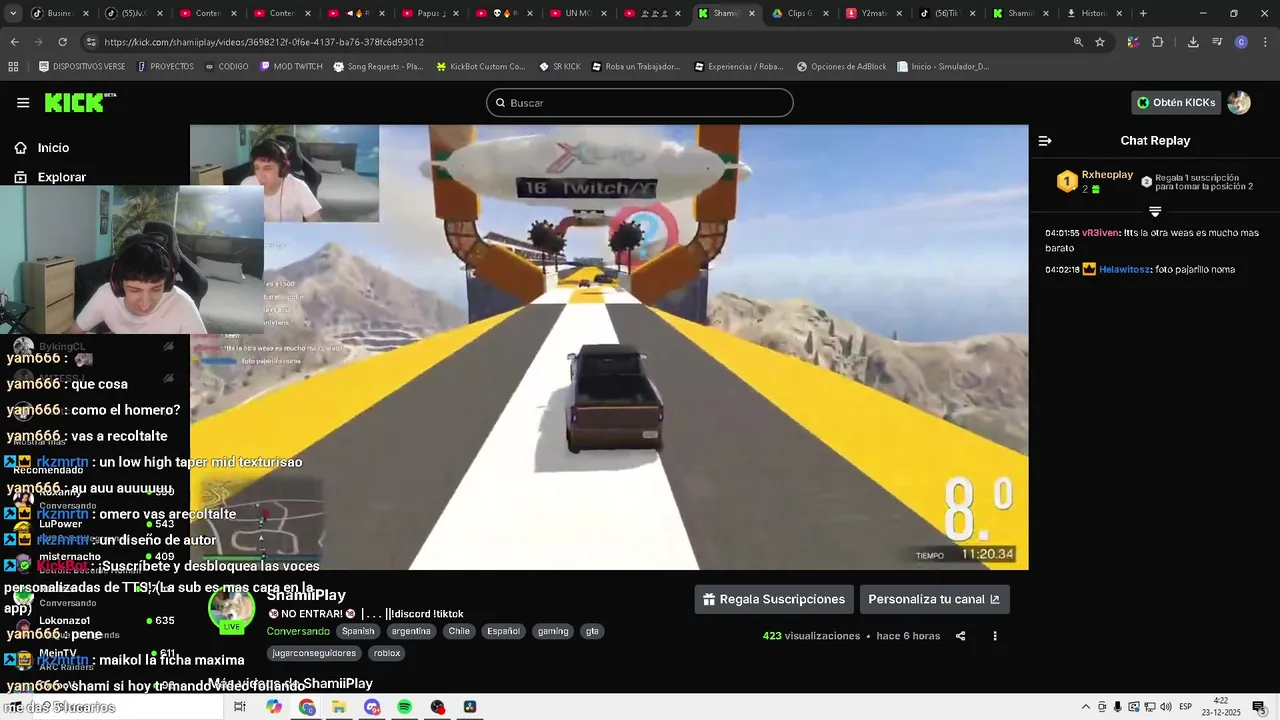1280x720 pixels.
Task: Open KickBot Custom Co... bookmark
Action: click(x=480, y=67)
